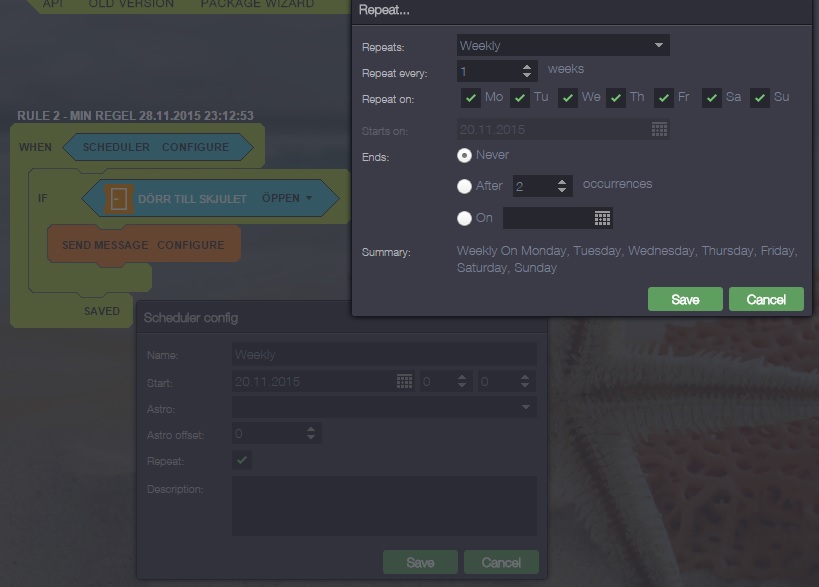Click the door icon in the IF block
The height and width of the screenshot is (587, 819).
(x=119, y=199)
